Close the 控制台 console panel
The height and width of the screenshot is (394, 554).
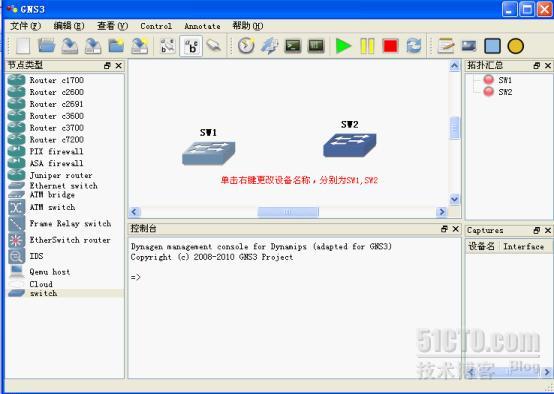coord(456,229)
